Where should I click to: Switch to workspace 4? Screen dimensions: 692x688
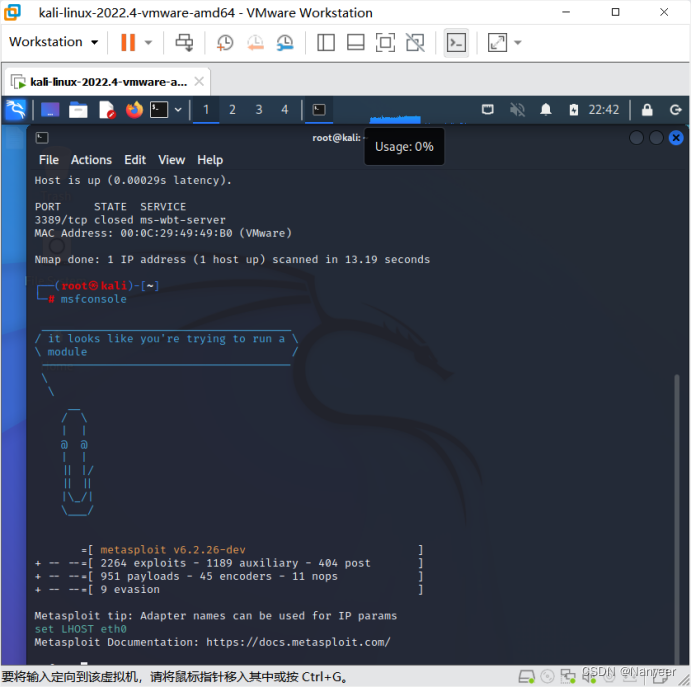pos(285,109)
